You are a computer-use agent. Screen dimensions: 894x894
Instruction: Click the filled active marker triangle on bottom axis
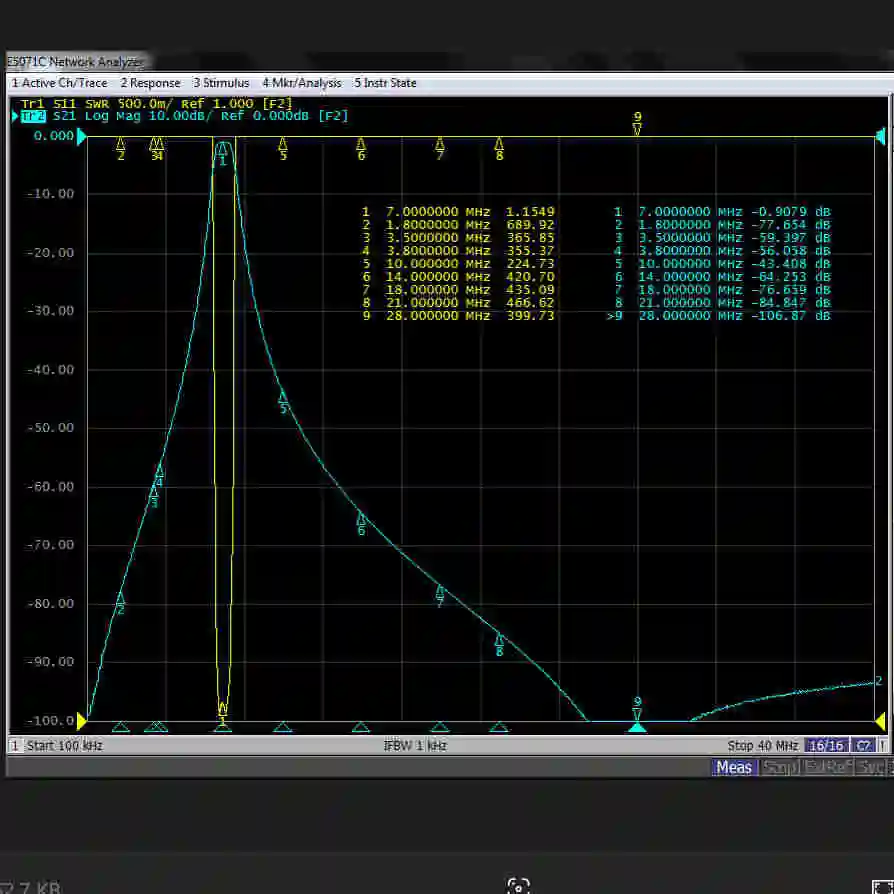[x=637, y=727]
